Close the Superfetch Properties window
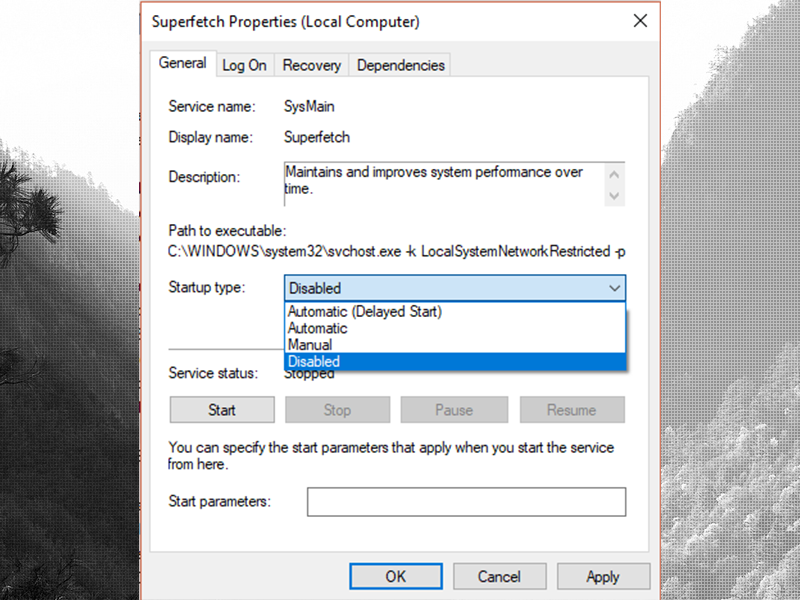The height and width of the screenshot is (600, 800). (x=640, y=20)
